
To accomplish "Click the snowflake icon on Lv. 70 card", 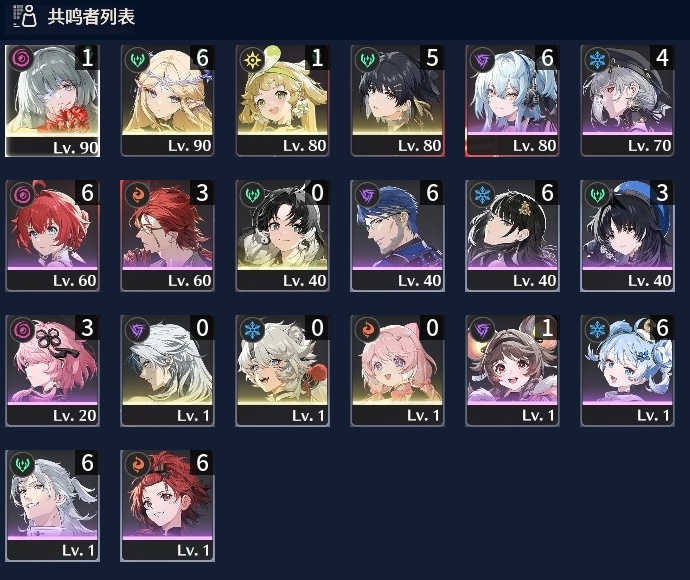I will pos(597,59).
